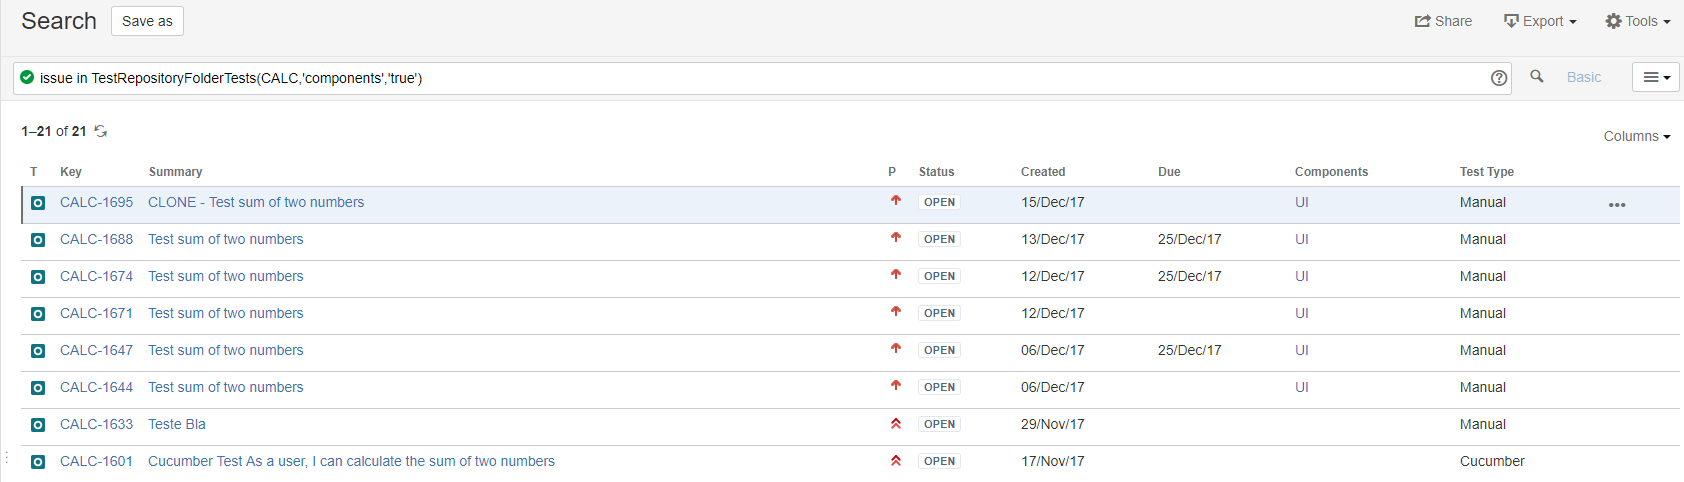Open the Columns dropdown
Viewport: 1684px width, 482px height.
pyautogui.click(x=1637, y=136)
